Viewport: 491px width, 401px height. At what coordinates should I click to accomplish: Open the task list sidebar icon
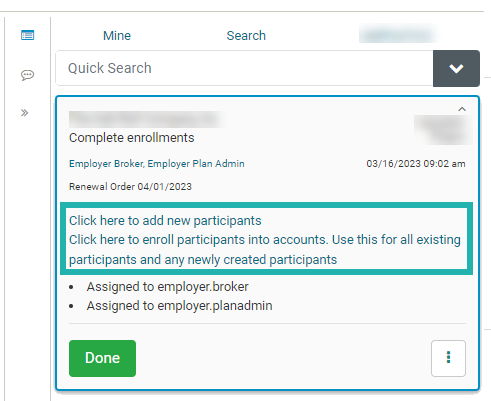(x=27, y=35)
